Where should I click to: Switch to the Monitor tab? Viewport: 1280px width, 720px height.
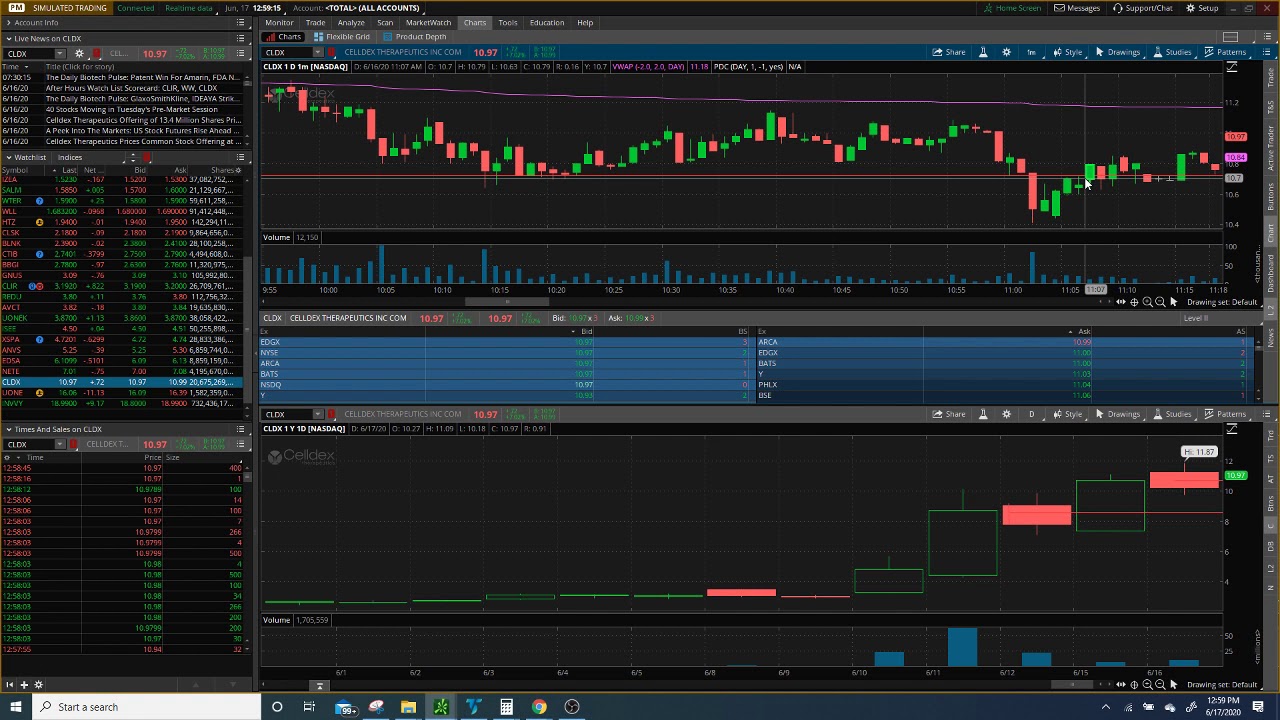(279, 22)
